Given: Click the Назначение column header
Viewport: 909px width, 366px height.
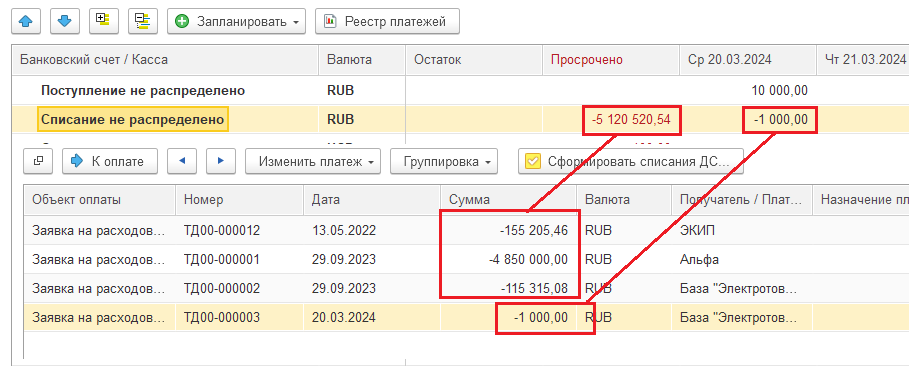Looking at the screenshot, I should pyautogui.click(x=861, y=200).
